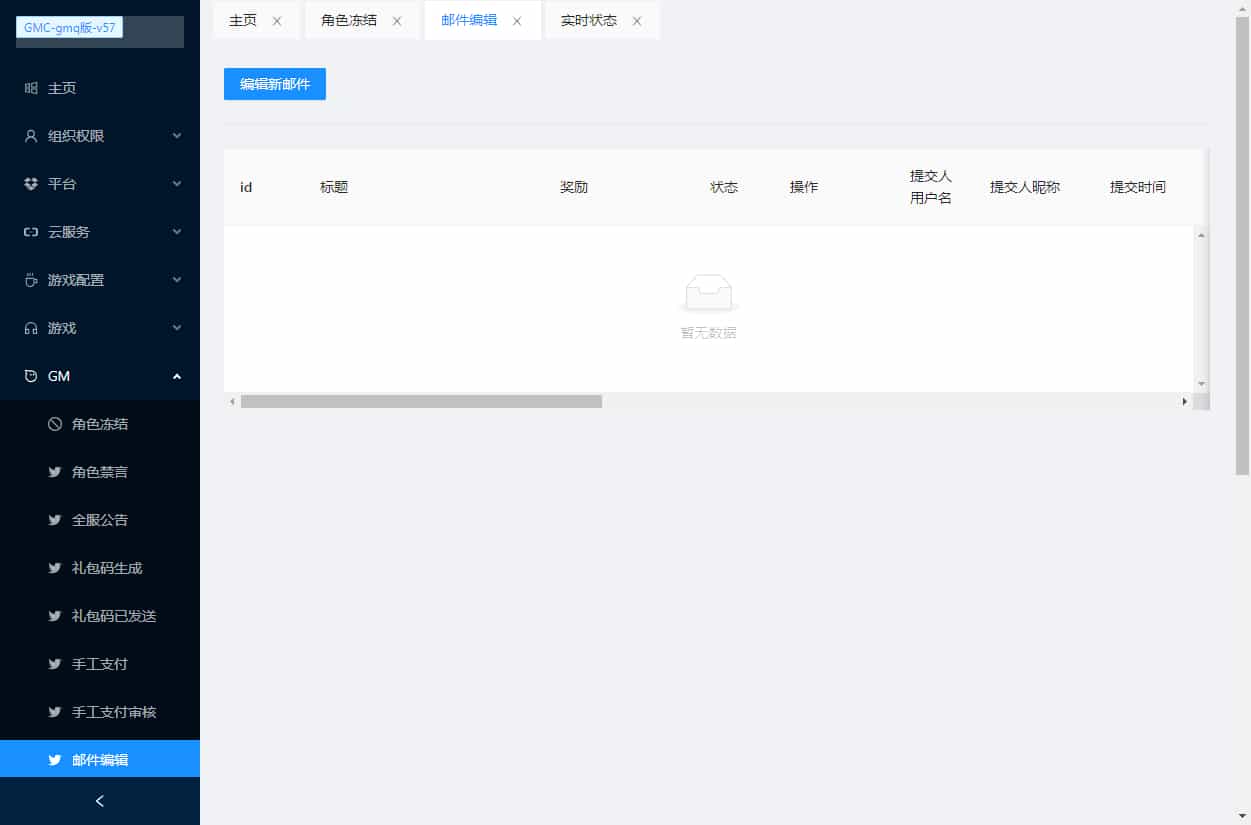The image size is (1251, 825).
Task: Click the GM menu icon
Action: coord(31,376)
